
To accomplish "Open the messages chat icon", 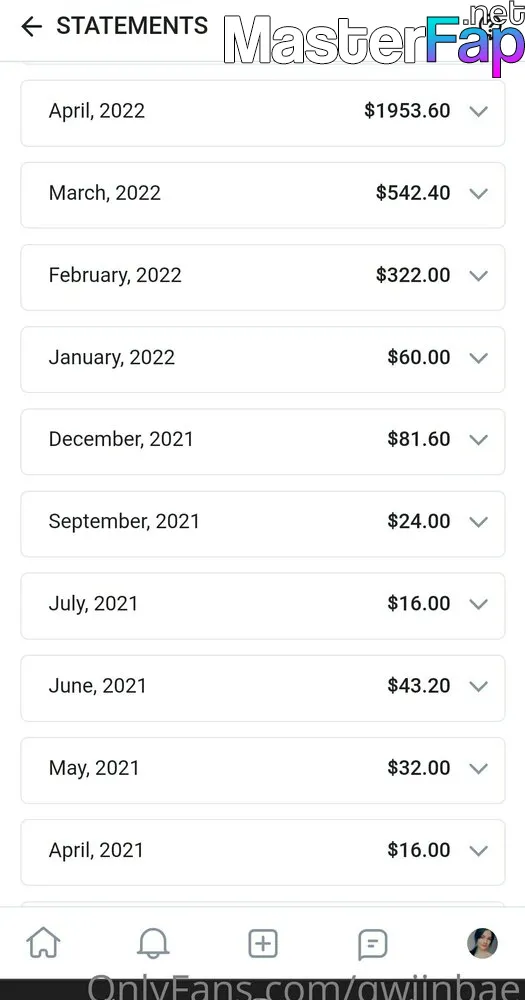I will click(x=373, y=944).
